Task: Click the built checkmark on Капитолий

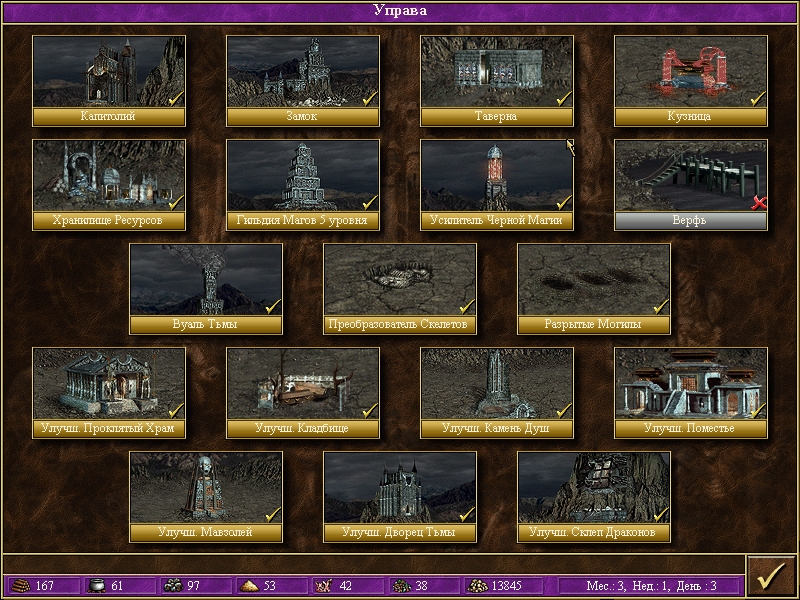Action: pyautogui.click(x=176, y=98)
